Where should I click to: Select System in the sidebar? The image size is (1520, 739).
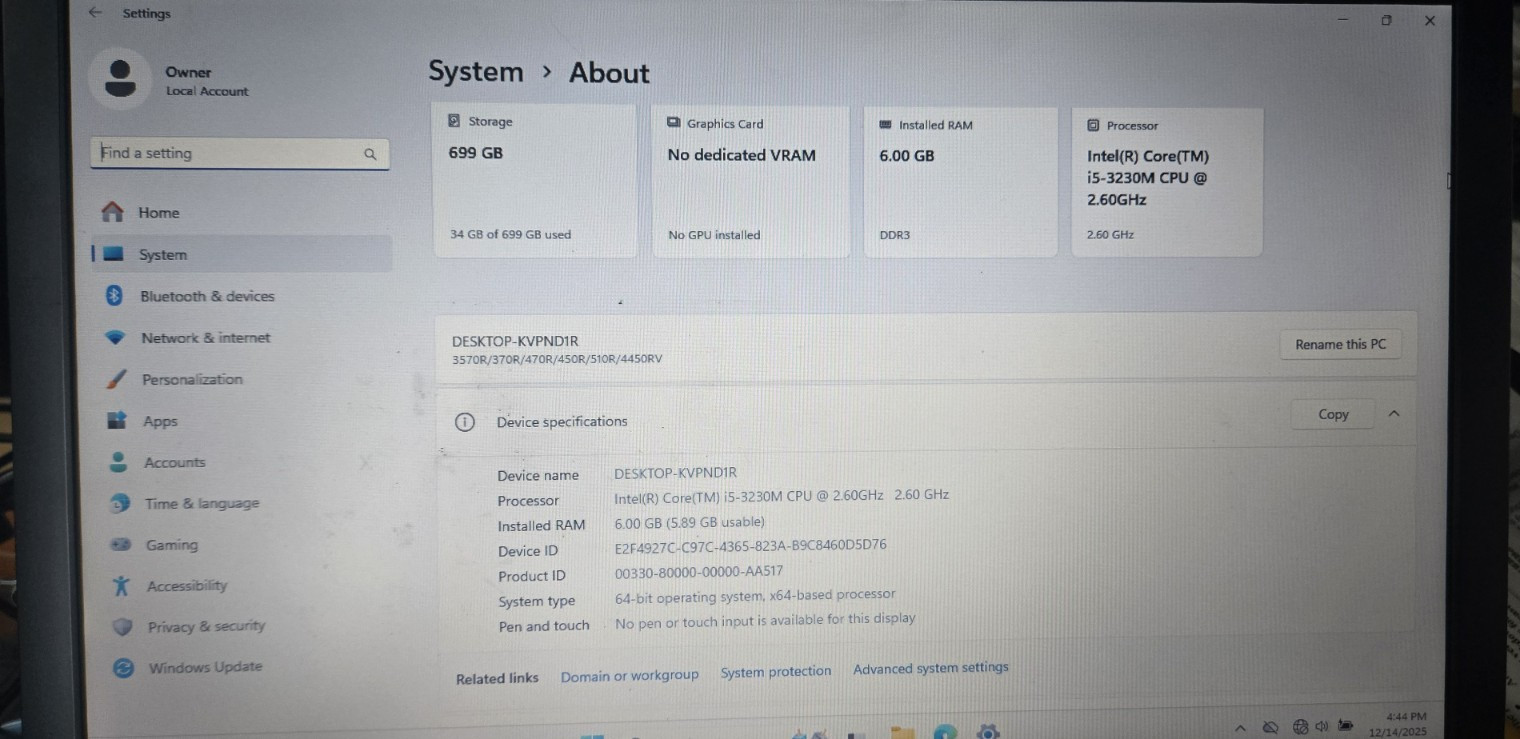pyautogui.click(x=242, y=254)
